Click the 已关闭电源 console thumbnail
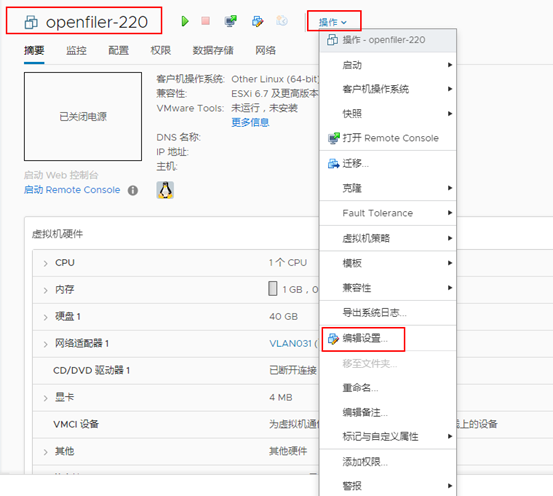The width and height of the screenshot is (553, 496). pyautogui.click(x=83, y=116)
